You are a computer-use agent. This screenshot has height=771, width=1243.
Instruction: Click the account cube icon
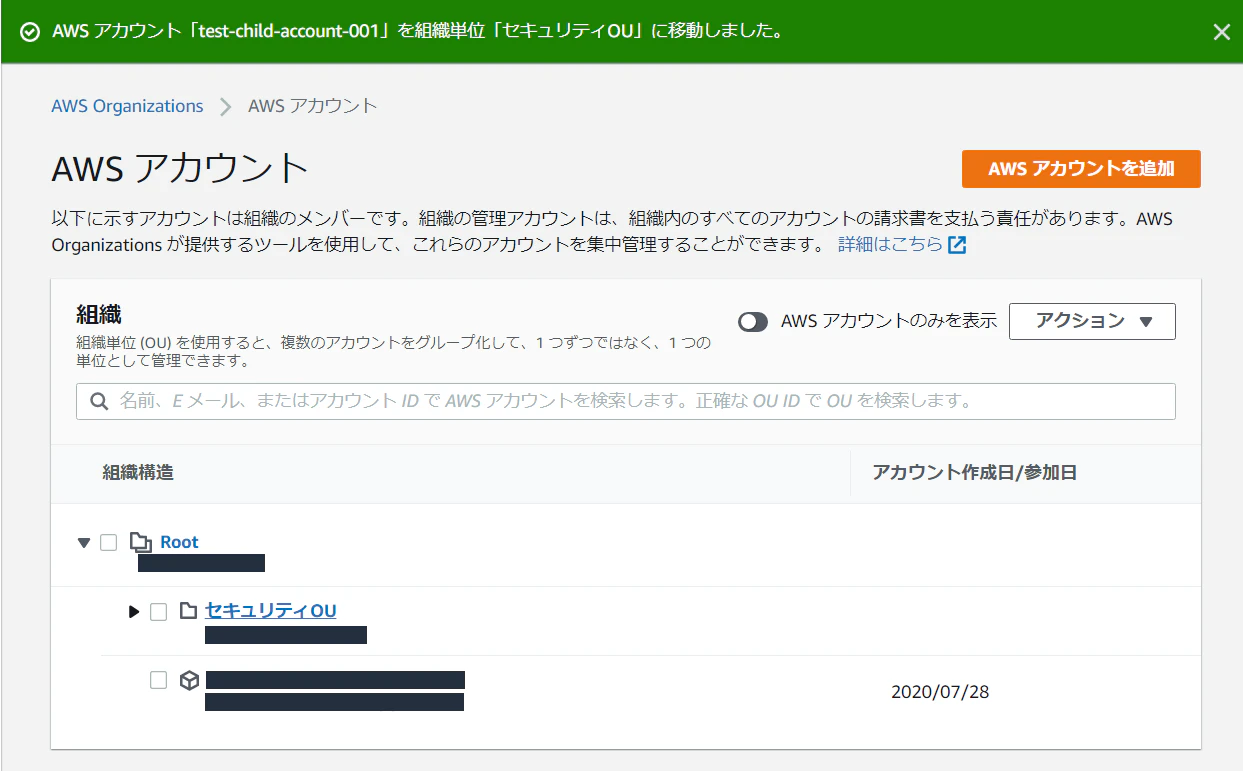point(188,681)
